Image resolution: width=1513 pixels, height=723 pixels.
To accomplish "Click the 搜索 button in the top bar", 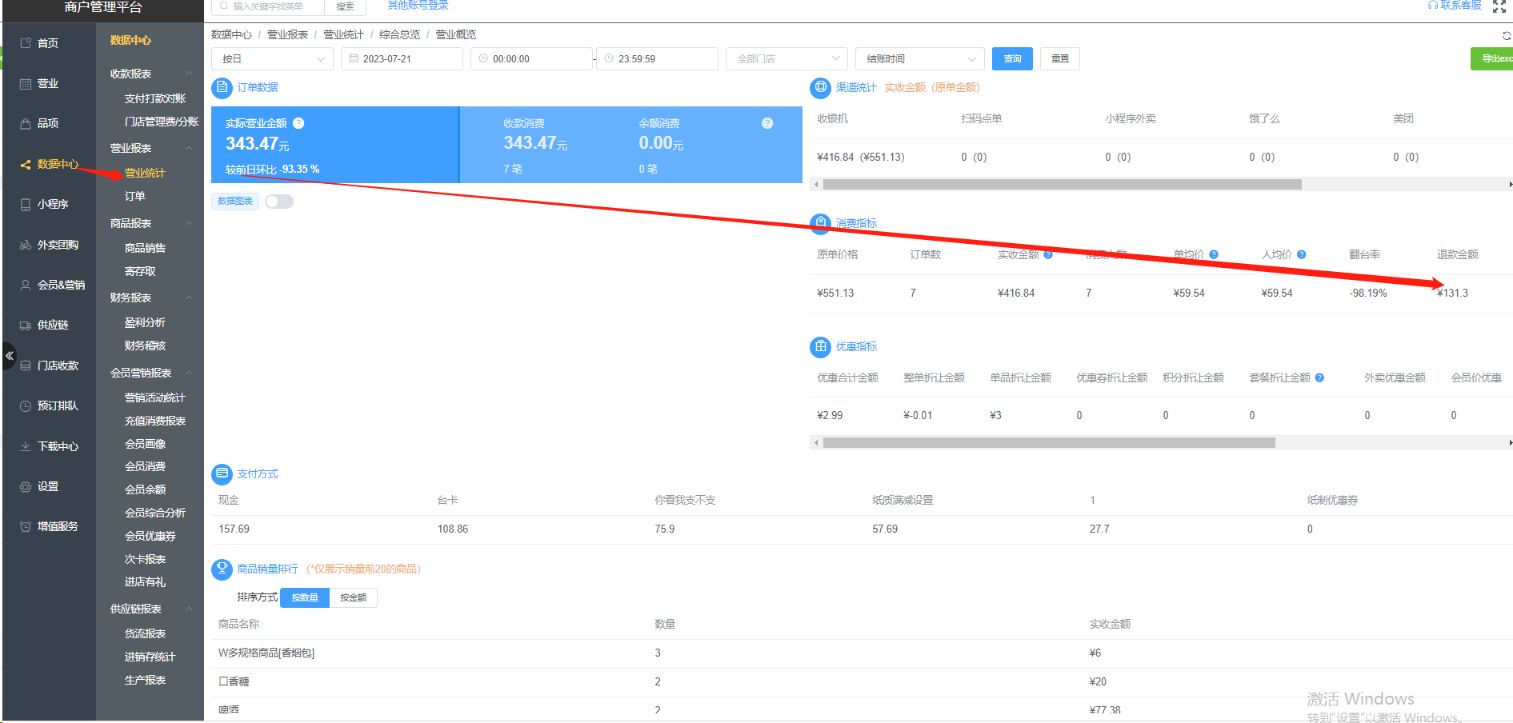I will click(345, 6).
